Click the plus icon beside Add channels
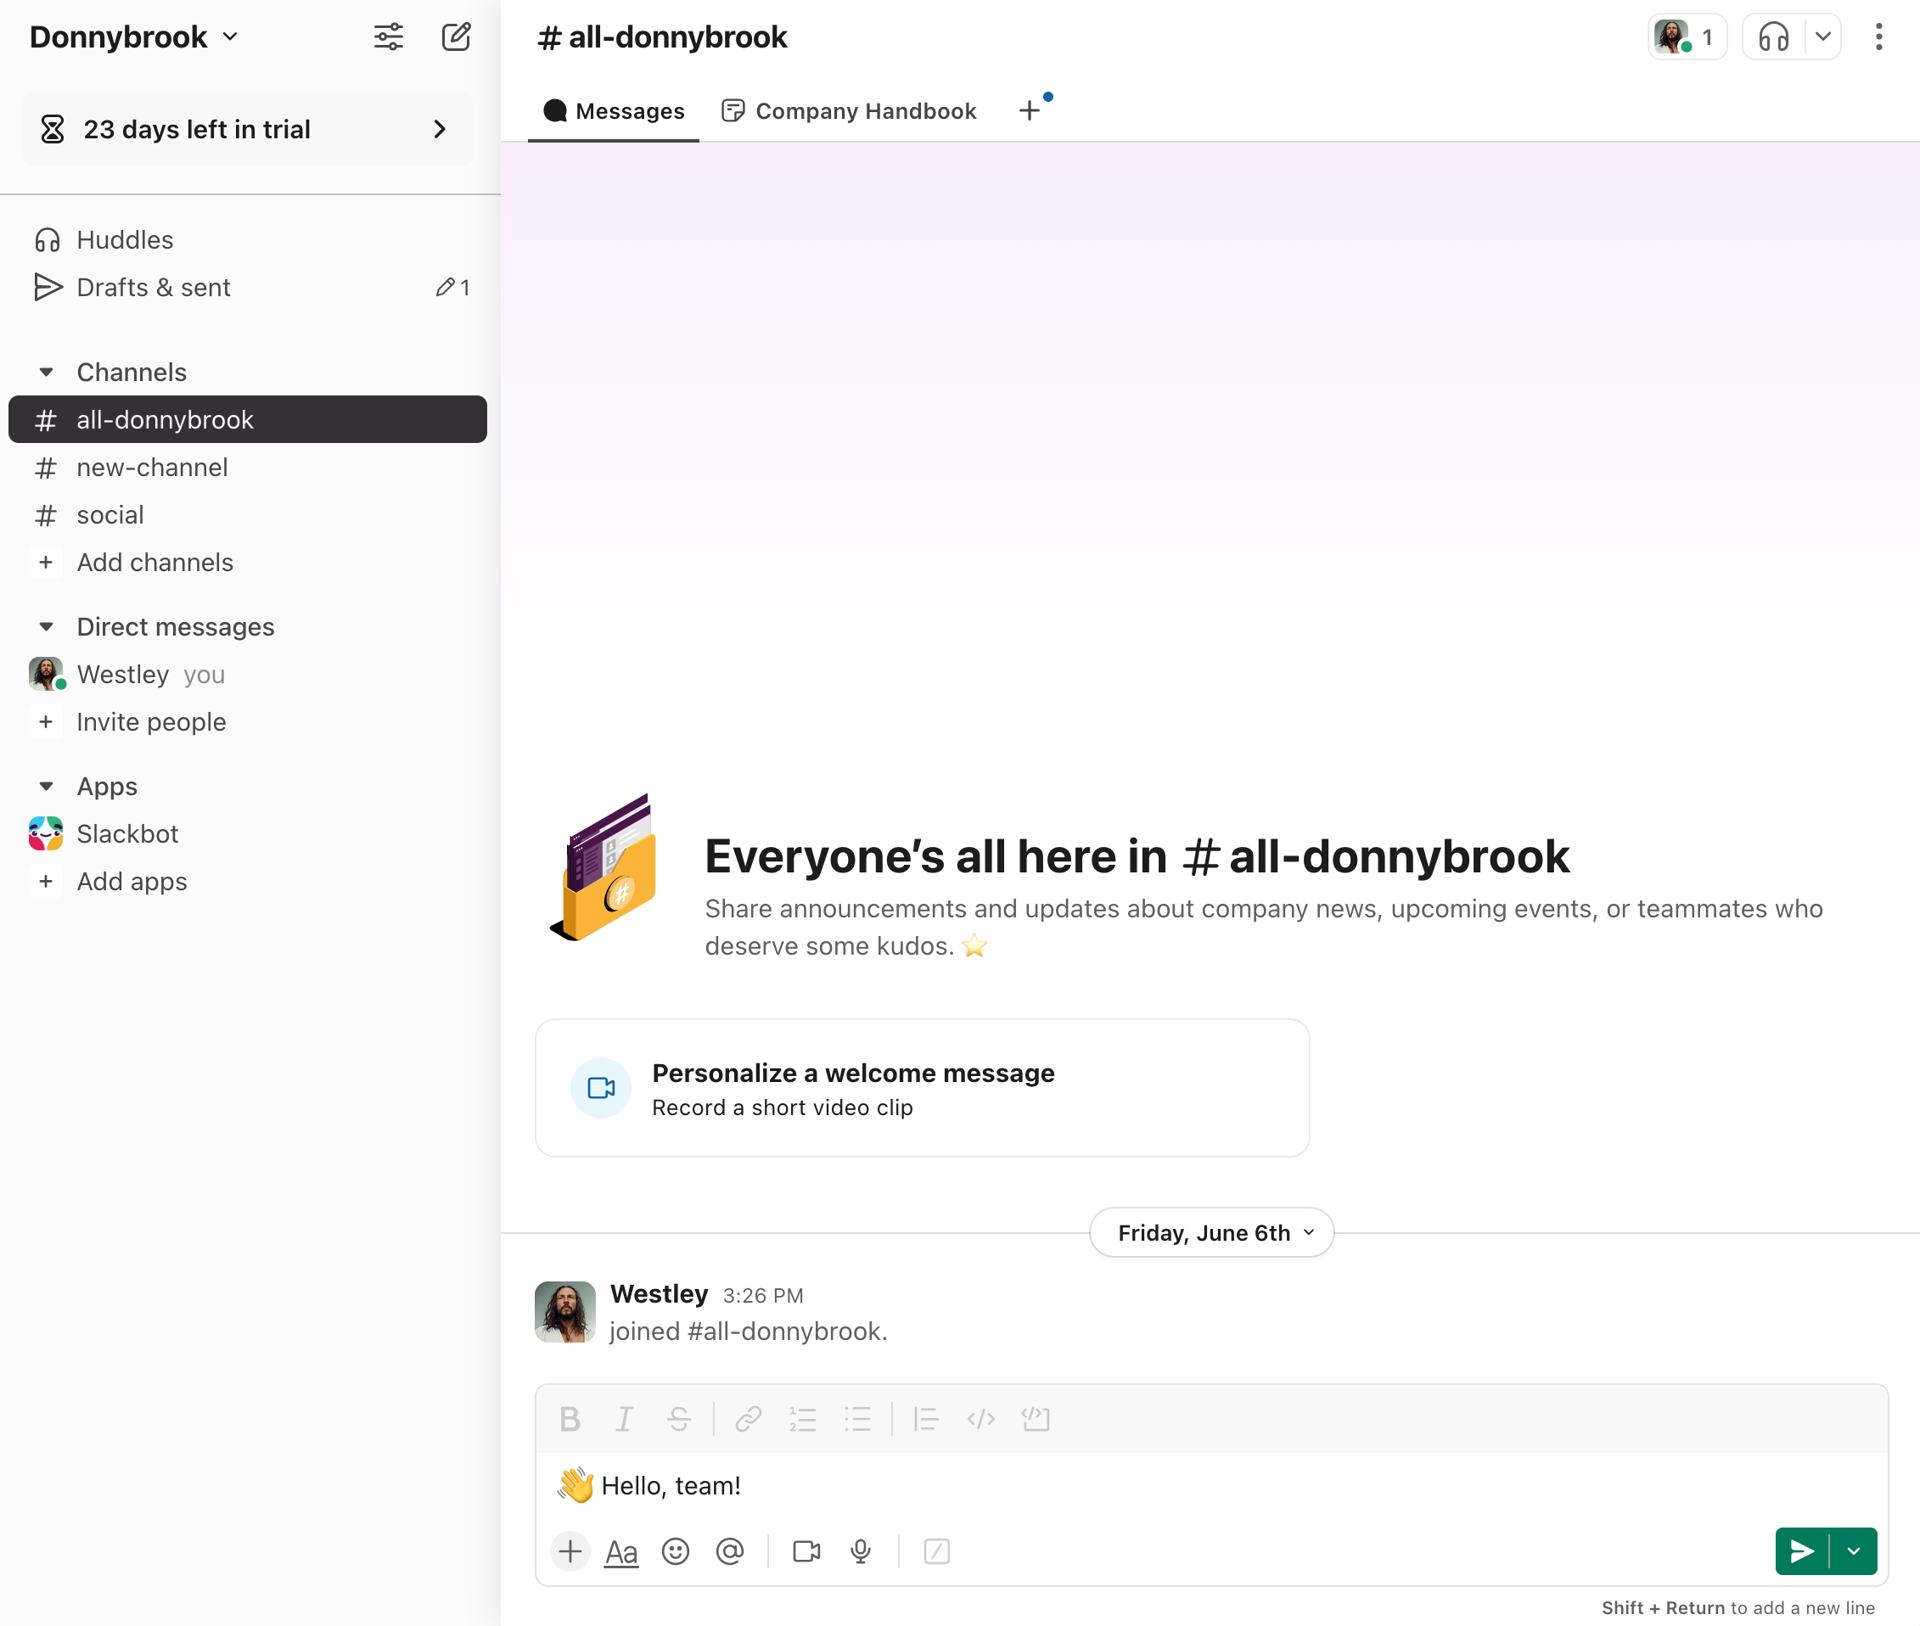The height and width of the screenshot is (1626, 1920). click(x=45, y=562)
